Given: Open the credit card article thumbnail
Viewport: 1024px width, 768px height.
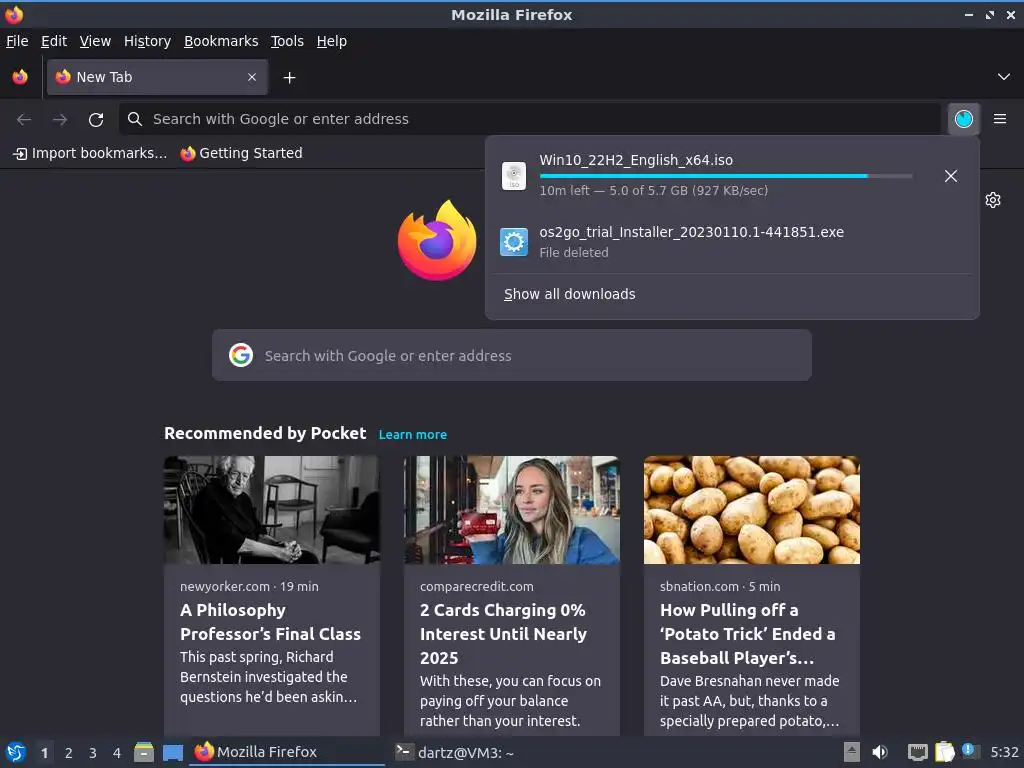Looking at the screenshot, I should tap(511, 510).
